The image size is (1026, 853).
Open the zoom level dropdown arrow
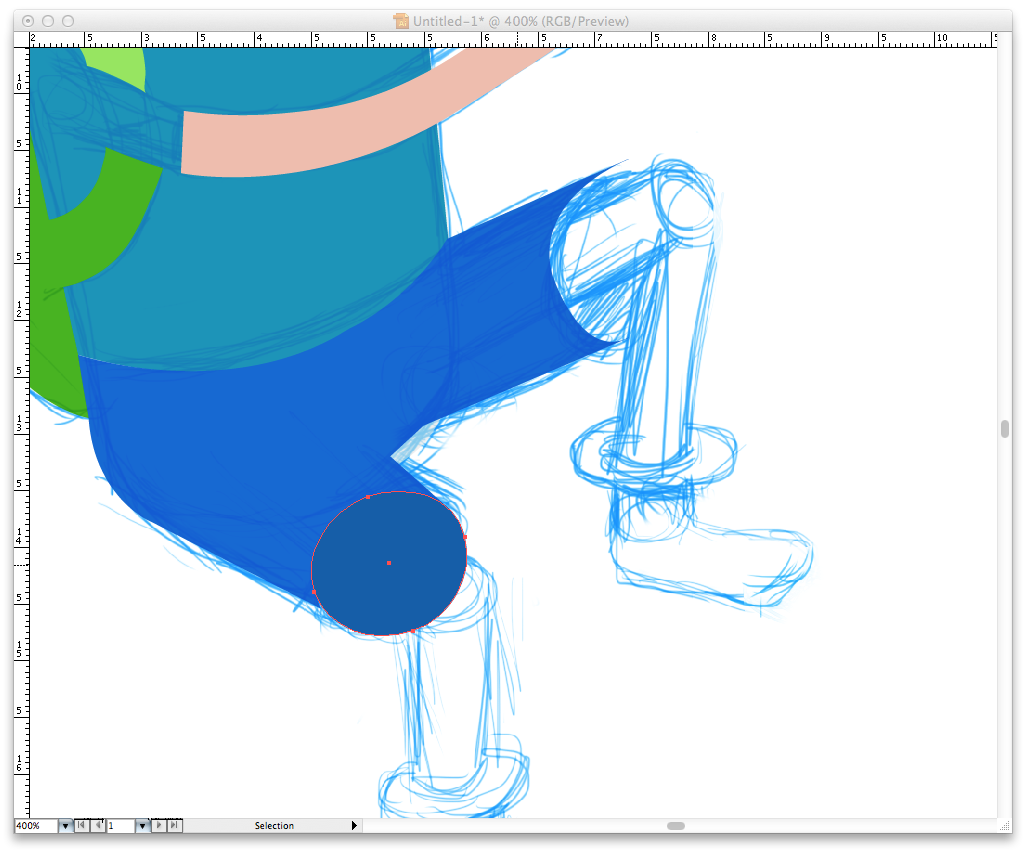pyautogui.click(x=66, y=826)
